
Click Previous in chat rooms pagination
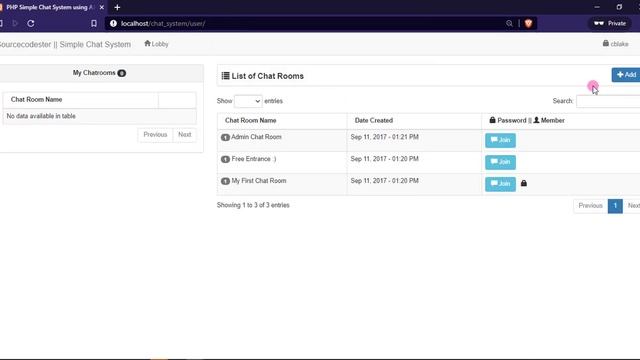click(590, 206)
